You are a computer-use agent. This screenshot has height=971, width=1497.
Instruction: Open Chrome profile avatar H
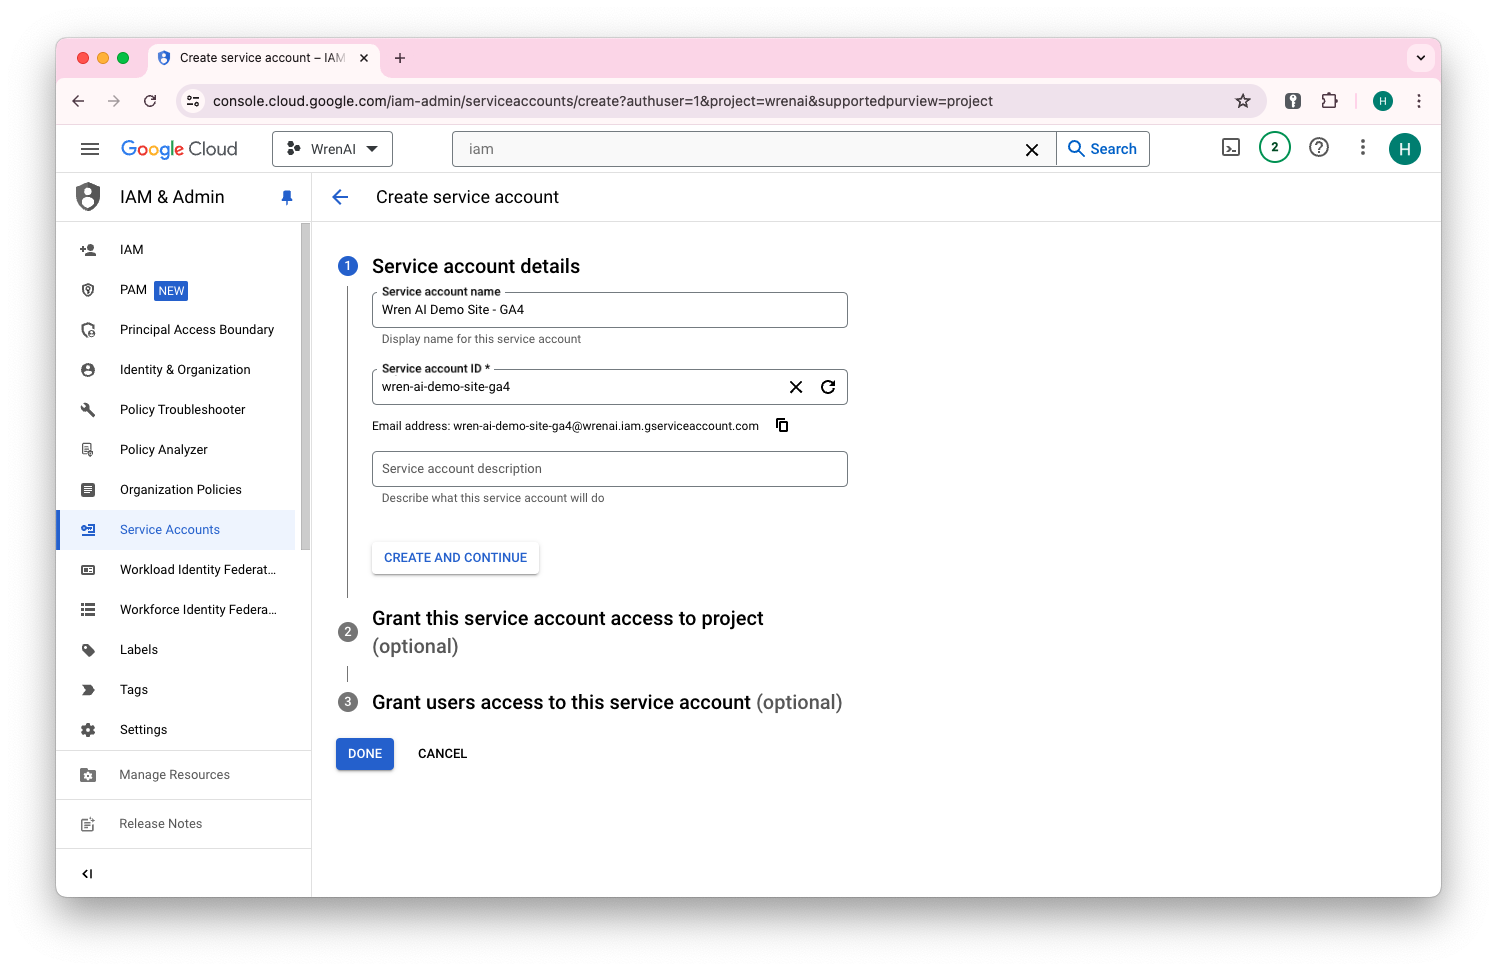click(x=1383, y=101)
